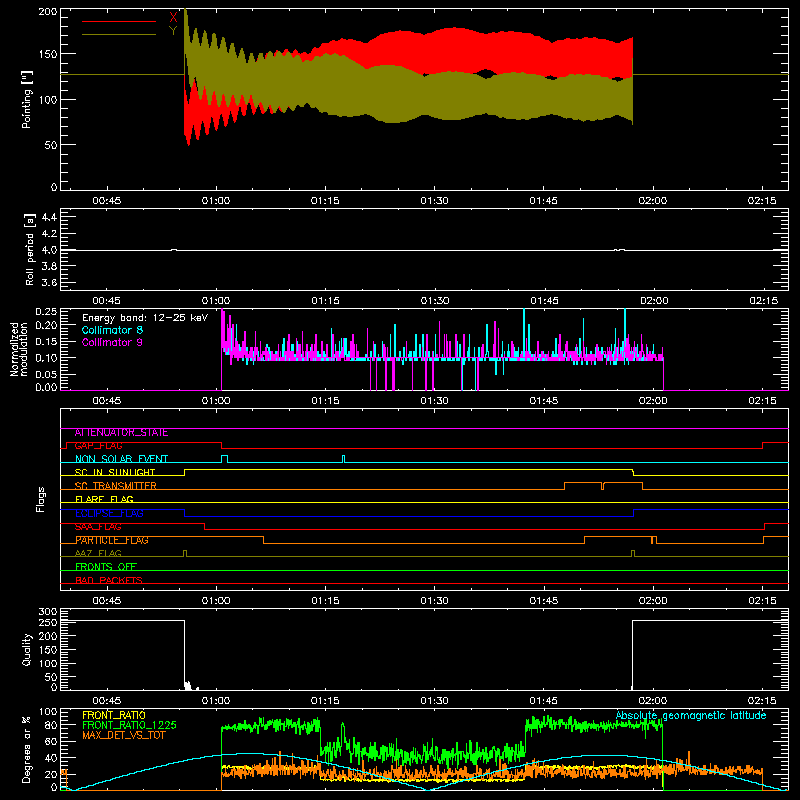
Task: Click the 'NON_SOLAR_EVENT' flag label
Action: click(121, 459)
